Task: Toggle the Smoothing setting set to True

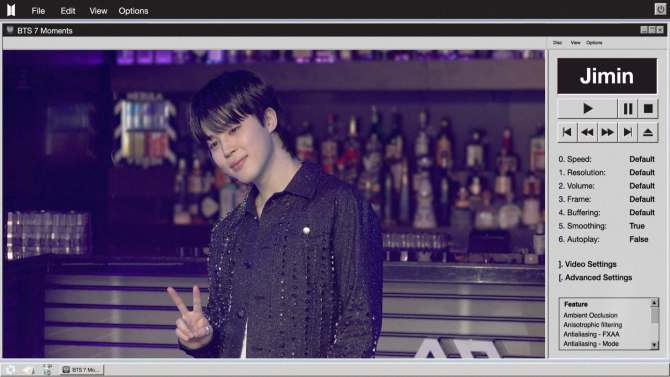Action: click(637, 226)
